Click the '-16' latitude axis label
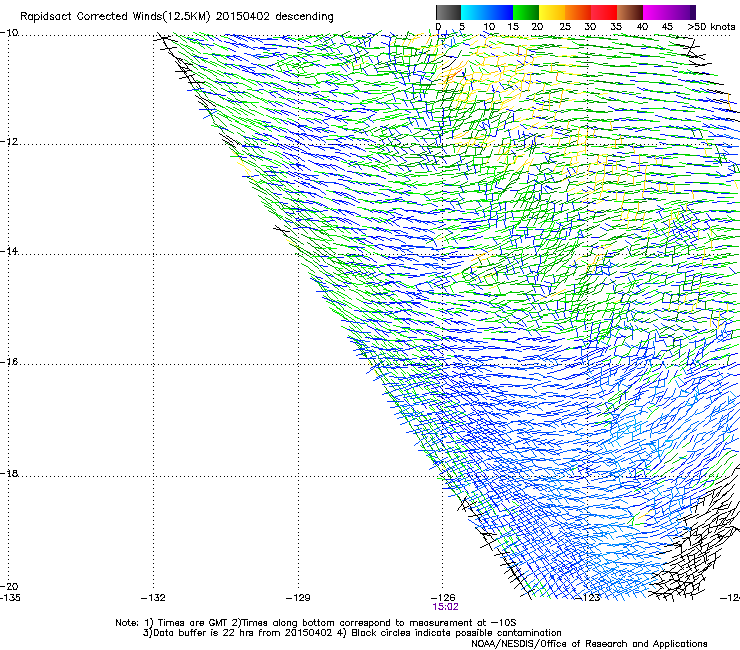Viewport: 740px width, 650px height. pos(9,362)
